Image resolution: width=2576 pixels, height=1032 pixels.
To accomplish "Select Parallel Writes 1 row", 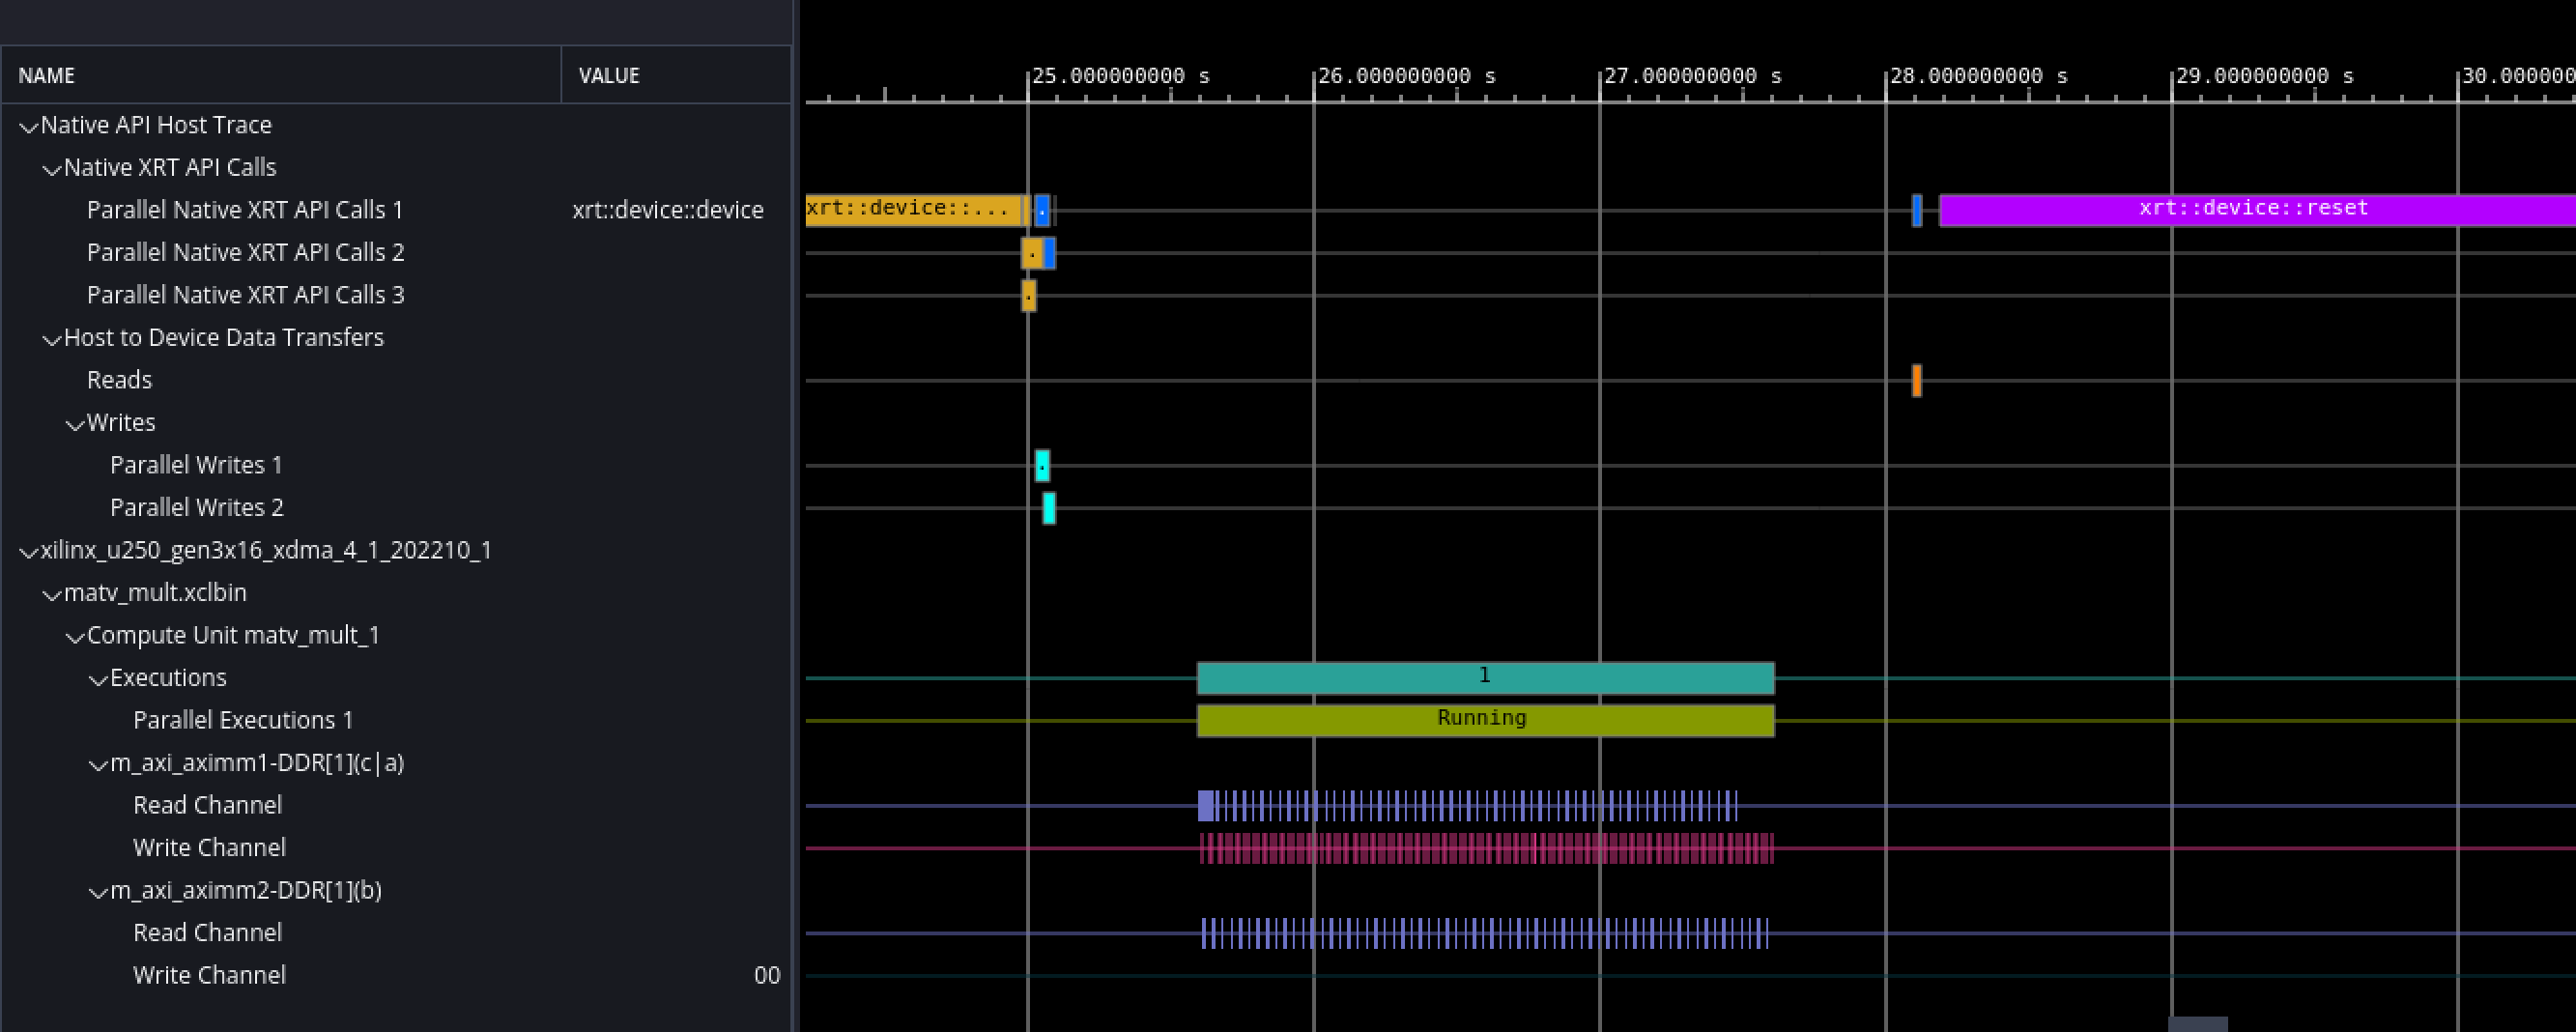I will [397, 465].
